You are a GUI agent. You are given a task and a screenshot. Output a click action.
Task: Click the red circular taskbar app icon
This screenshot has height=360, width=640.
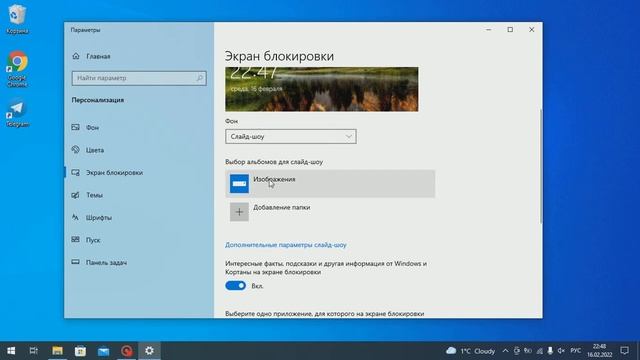[127, 351]
